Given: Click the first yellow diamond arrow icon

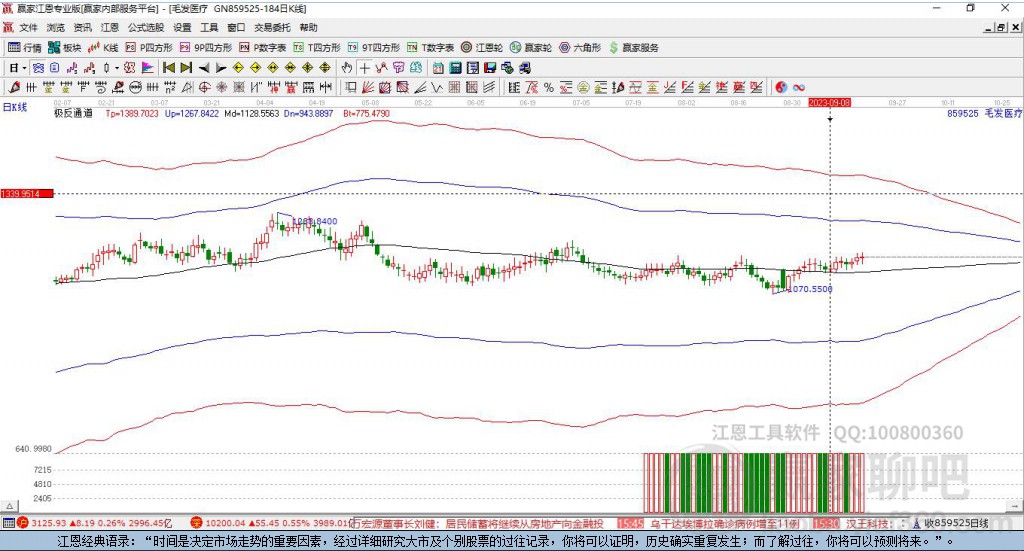Looking at the screenshot, I should [x=238, y=68].
